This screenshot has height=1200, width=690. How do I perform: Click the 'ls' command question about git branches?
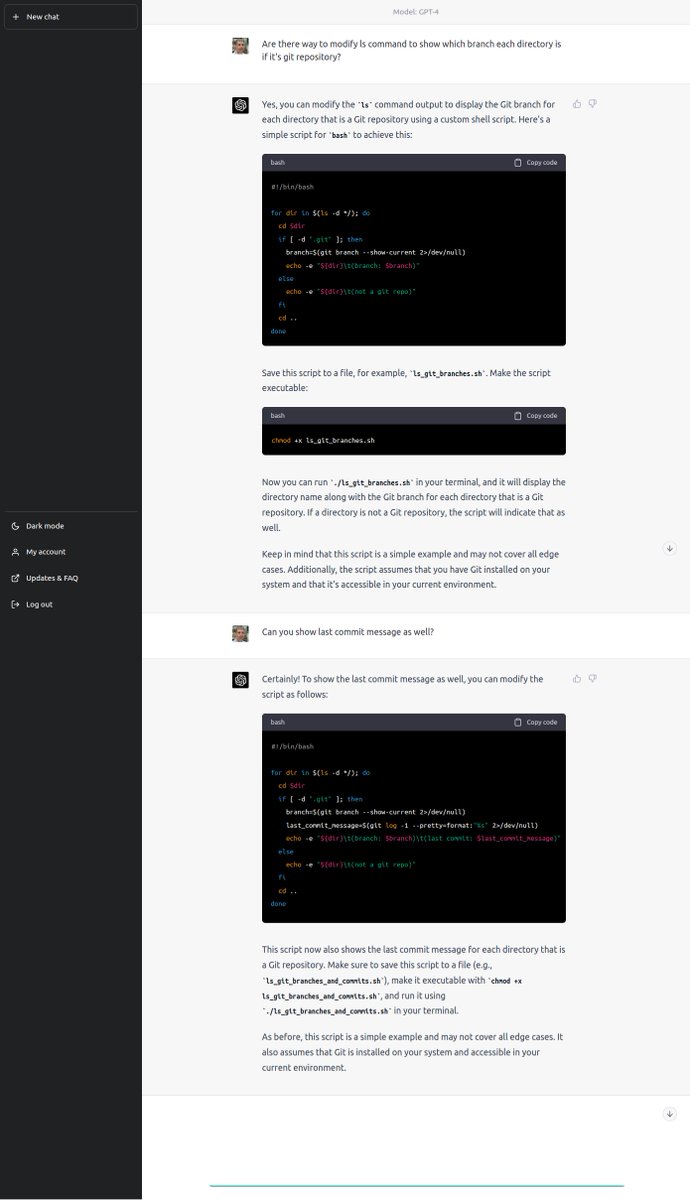click(411, 51)
